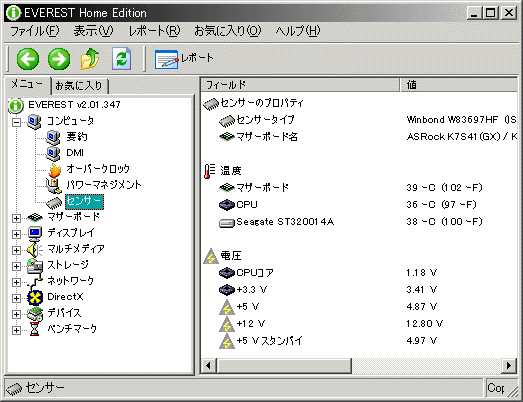Image resolution: width=523 pixels, height=402 pixels.
Task: Click the CPU chip icon under 温度
Action: pyautogui.click(x=227, y=205)
